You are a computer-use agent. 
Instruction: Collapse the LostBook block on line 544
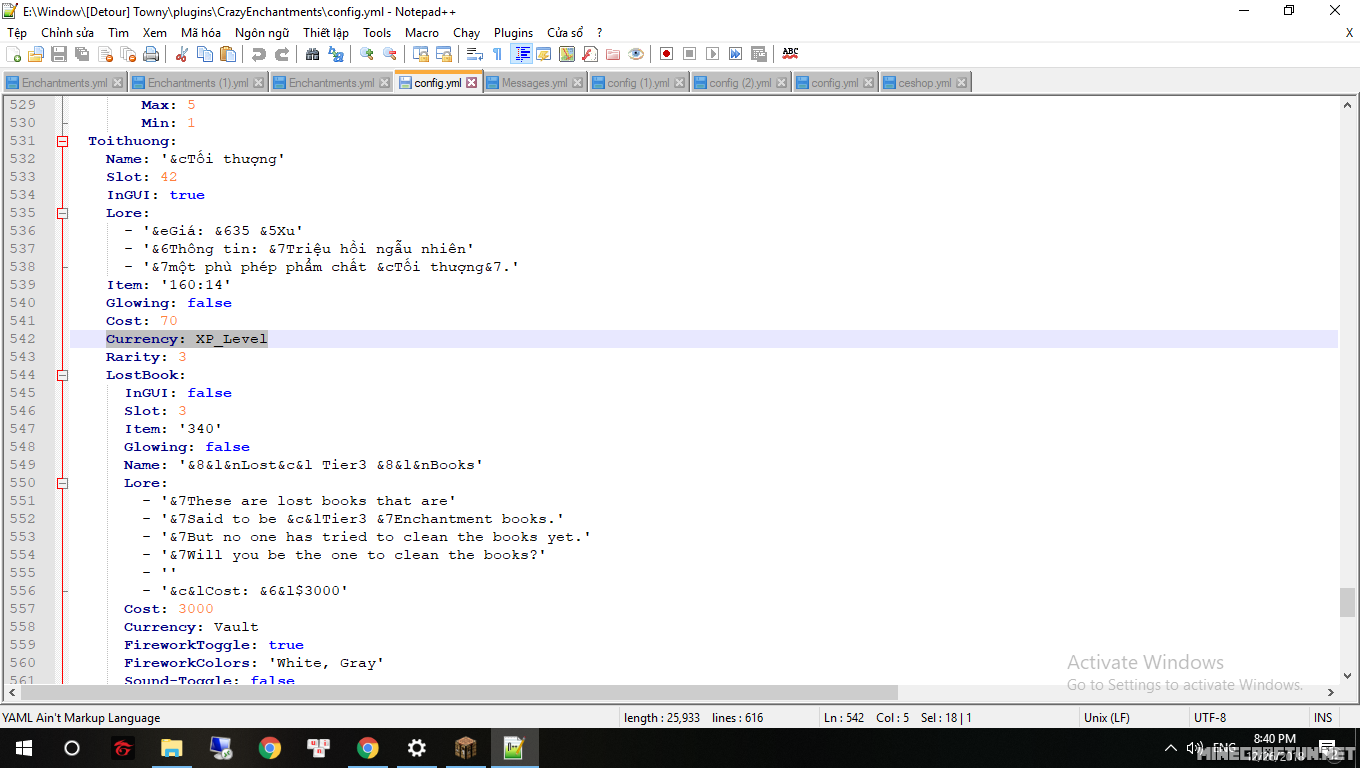(x=62, y=375)
